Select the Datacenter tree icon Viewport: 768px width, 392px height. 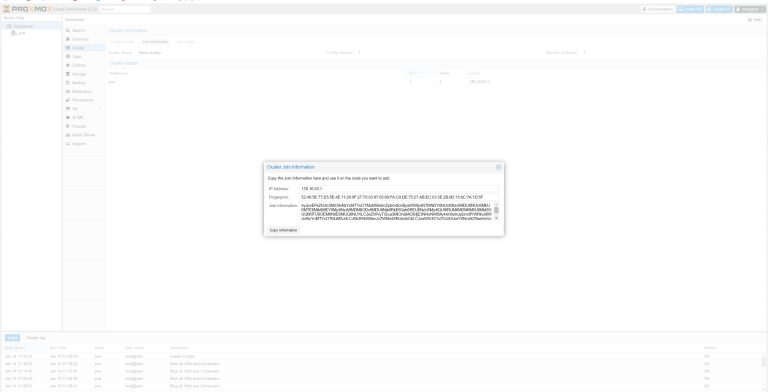coord(9,26)
